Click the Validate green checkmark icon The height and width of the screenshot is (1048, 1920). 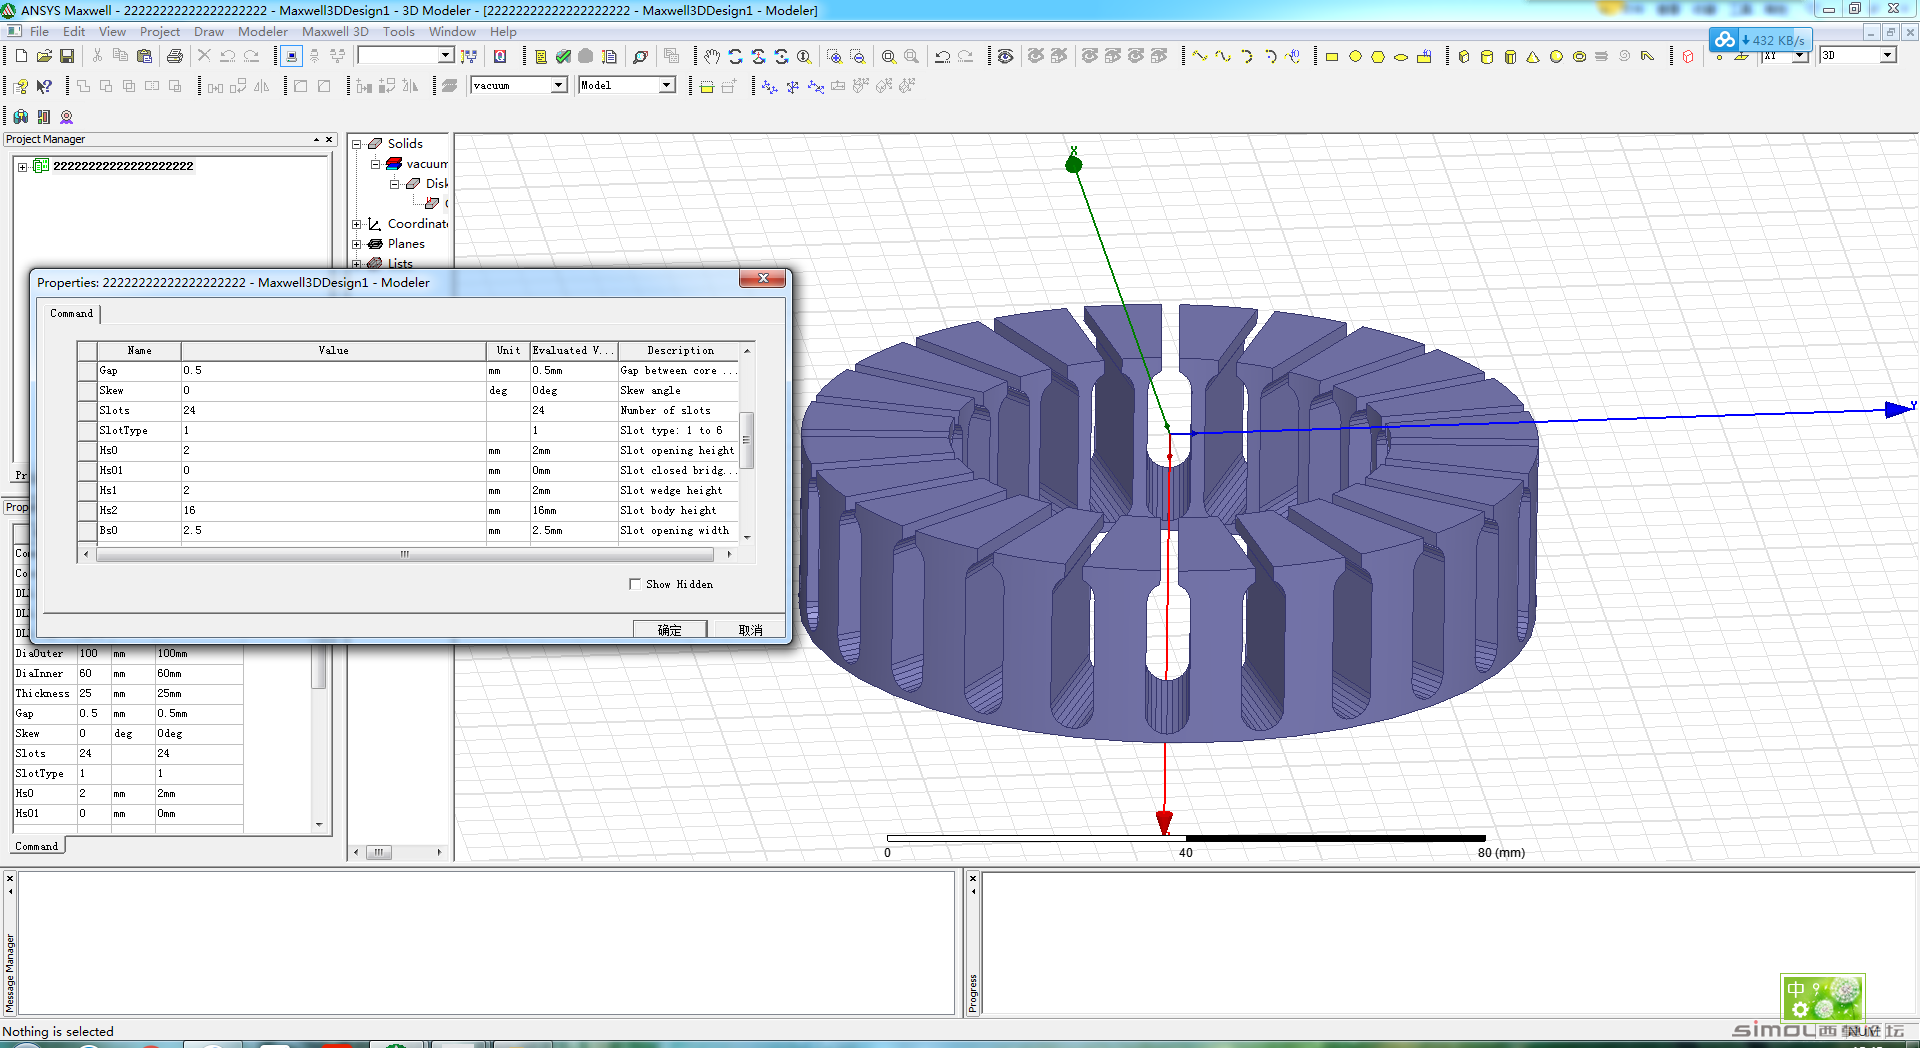pos(563,56)
